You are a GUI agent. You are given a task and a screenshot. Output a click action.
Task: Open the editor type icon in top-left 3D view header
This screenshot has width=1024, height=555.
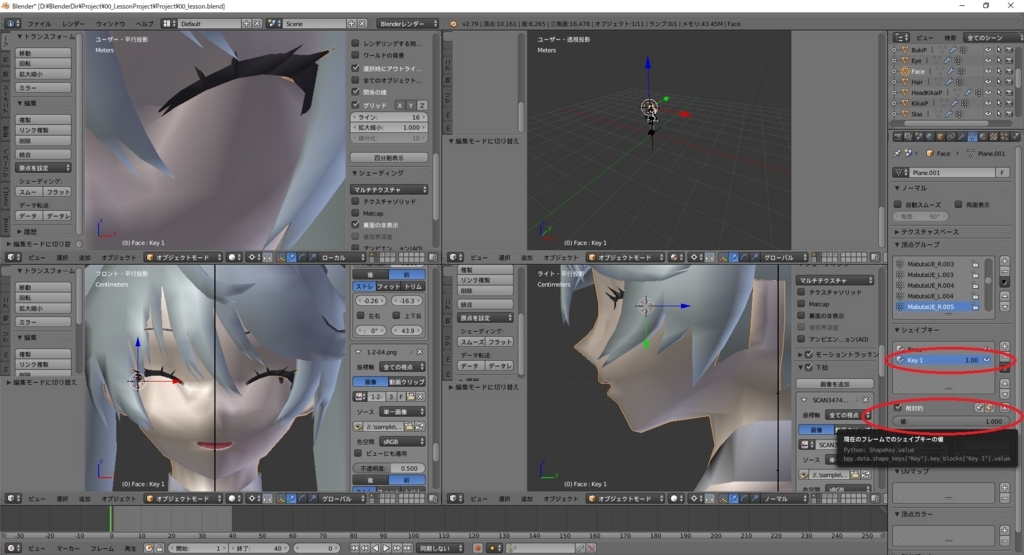(x=12, y=257)
